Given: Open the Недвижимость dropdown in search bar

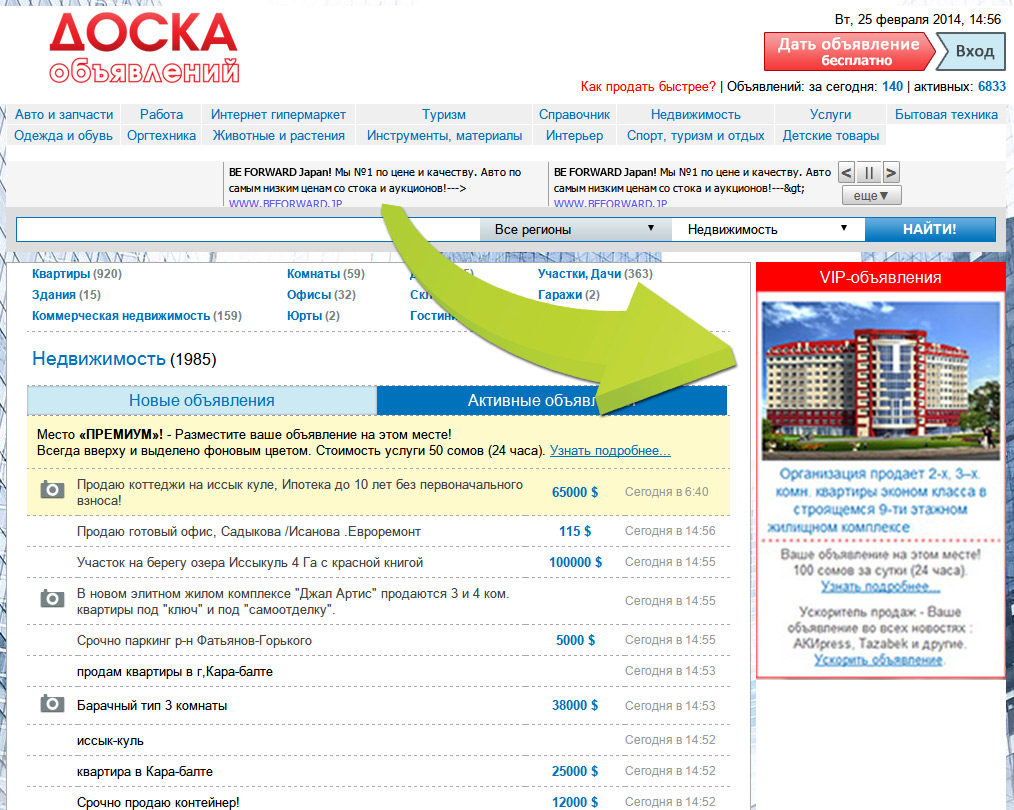Looking at the screenshot, I should click(767, 229).
